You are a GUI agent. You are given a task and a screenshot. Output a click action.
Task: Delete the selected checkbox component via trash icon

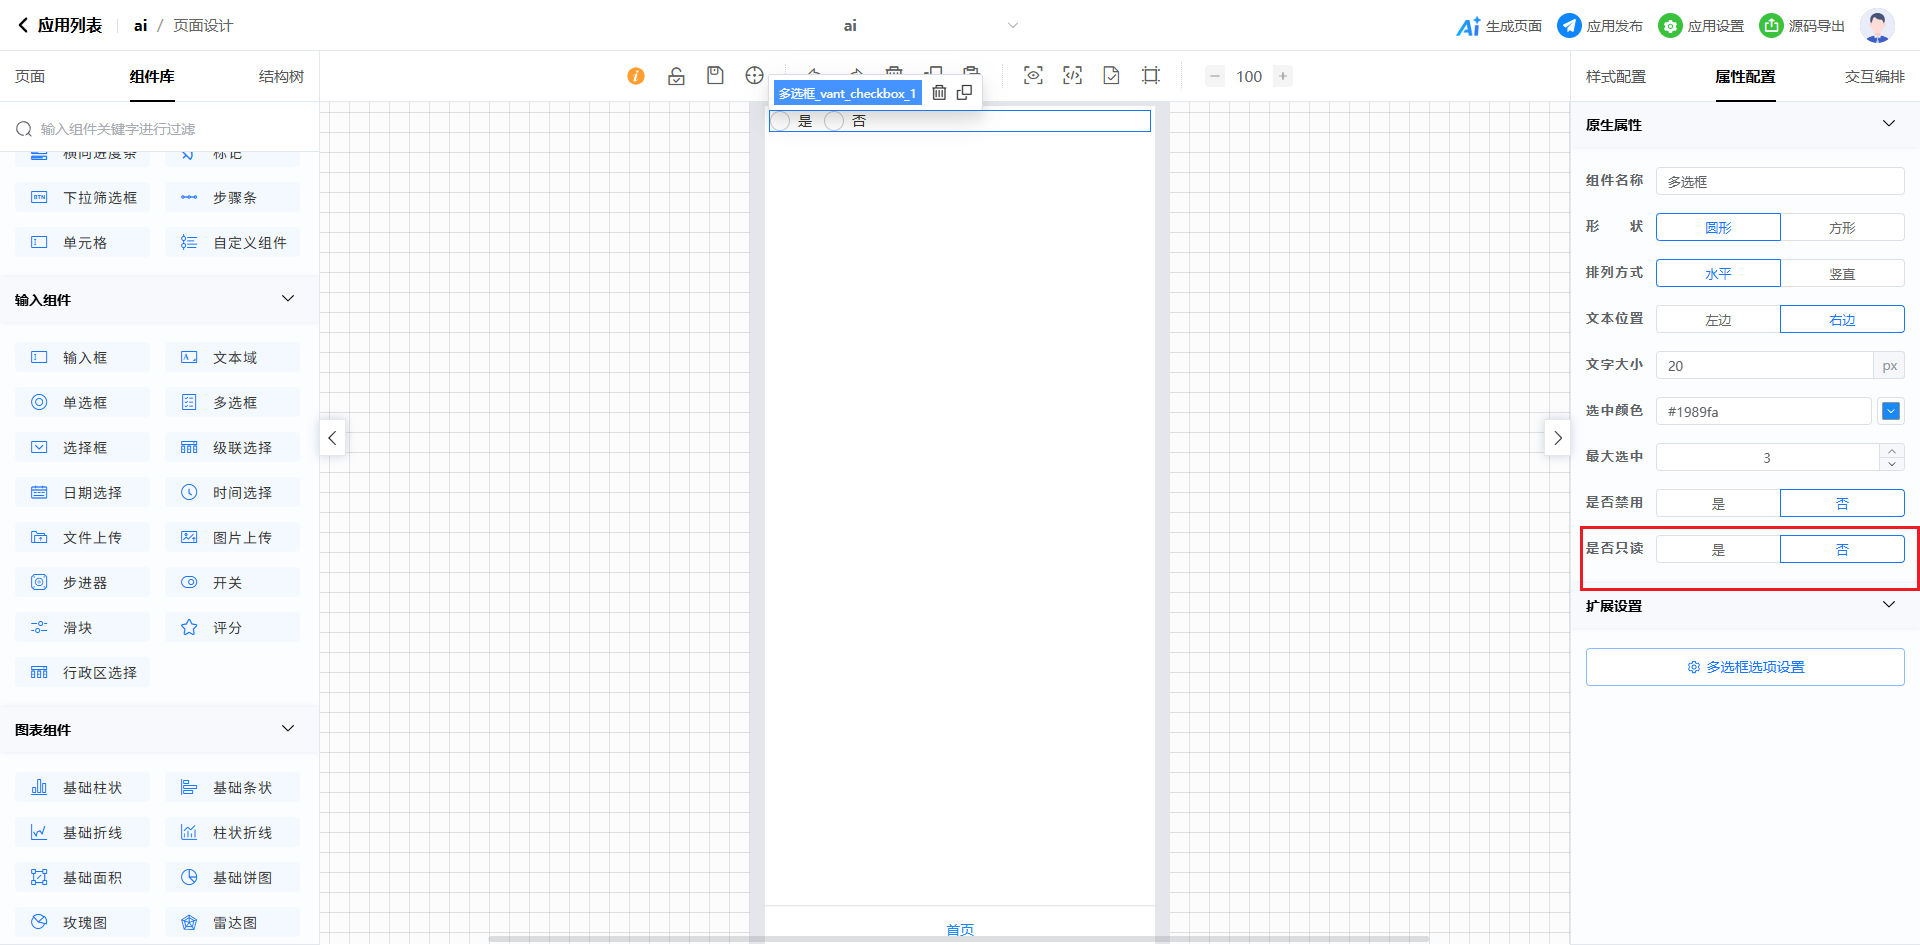[x=939, y=93]
